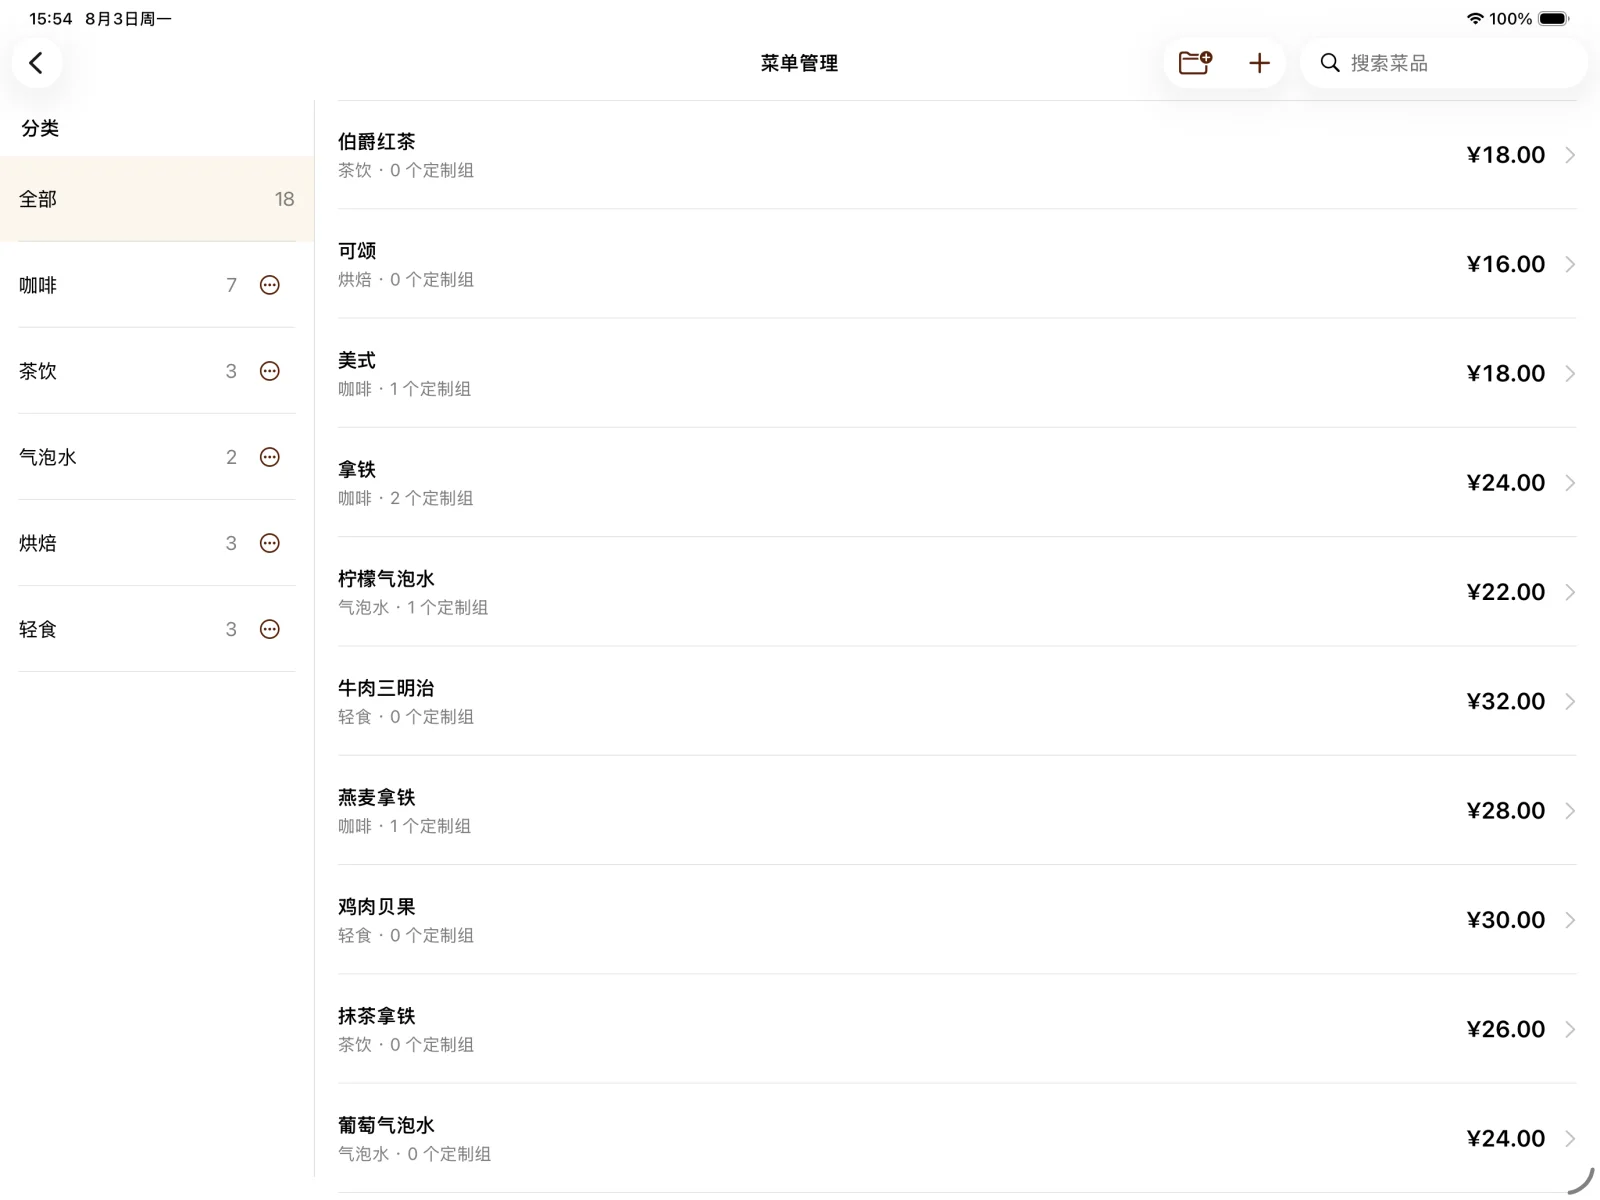Click the 气泡水 · 1 个定制组 subtitle
Screen dimensions: 1600x1200
413,607
